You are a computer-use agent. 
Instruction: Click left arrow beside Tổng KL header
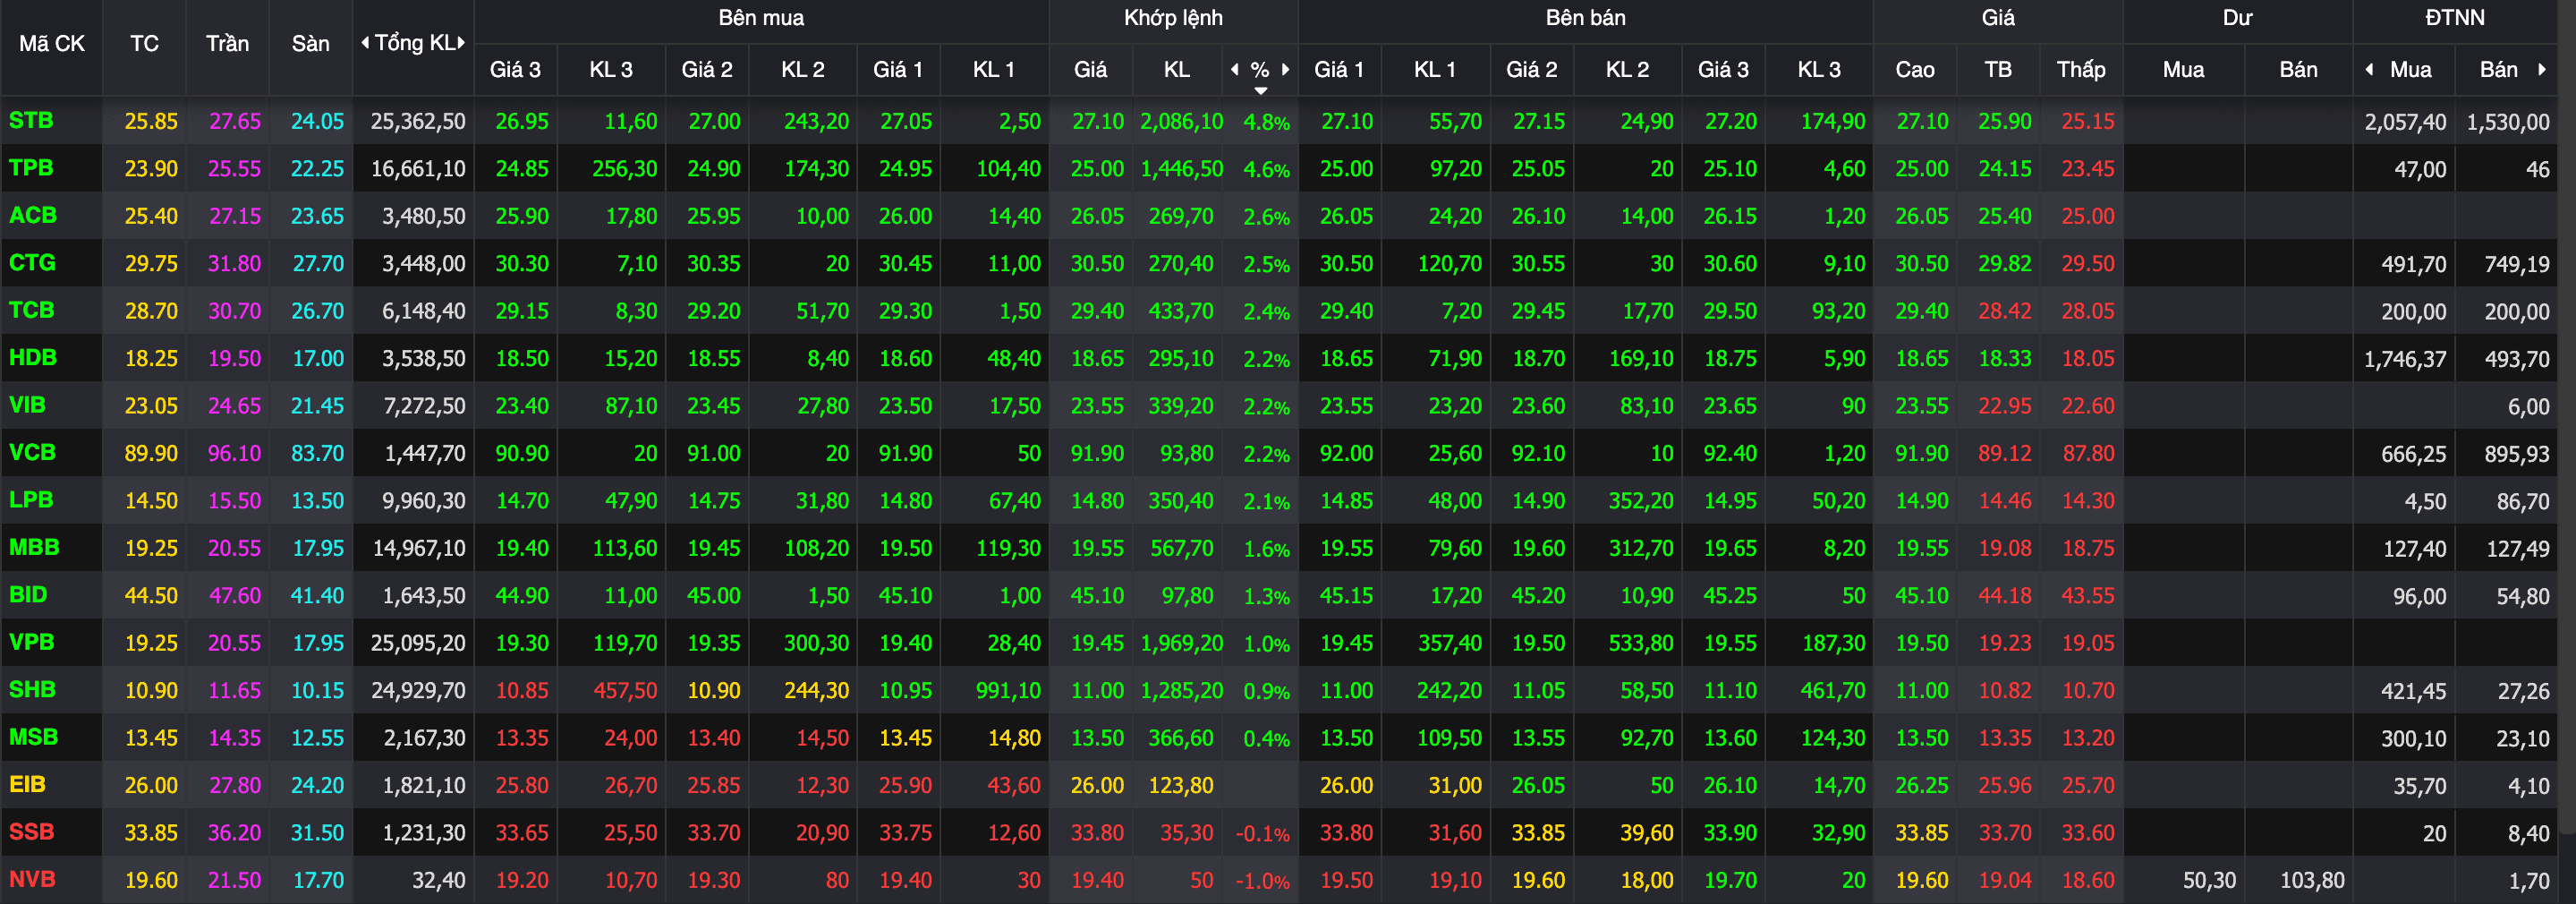tap(365, 42)
